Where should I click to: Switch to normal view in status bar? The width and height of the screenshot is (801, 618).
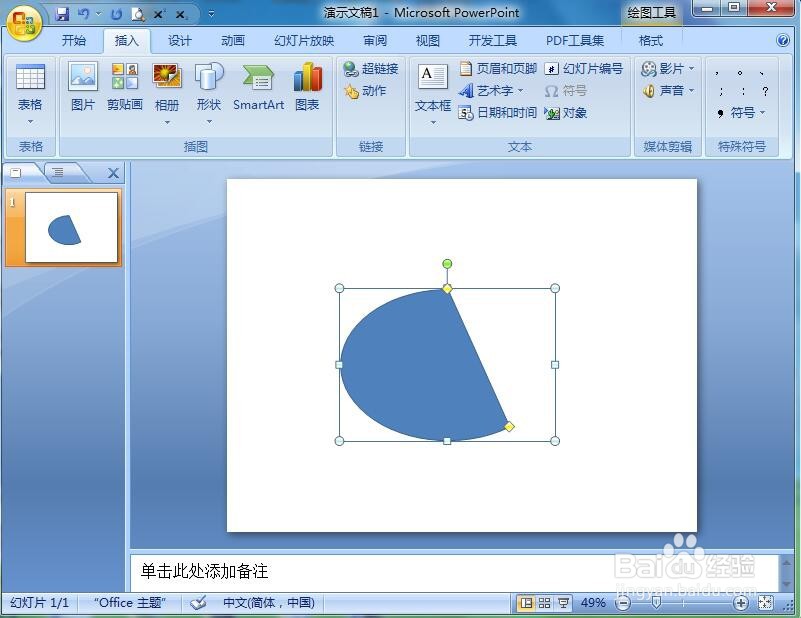click(526, 603)
